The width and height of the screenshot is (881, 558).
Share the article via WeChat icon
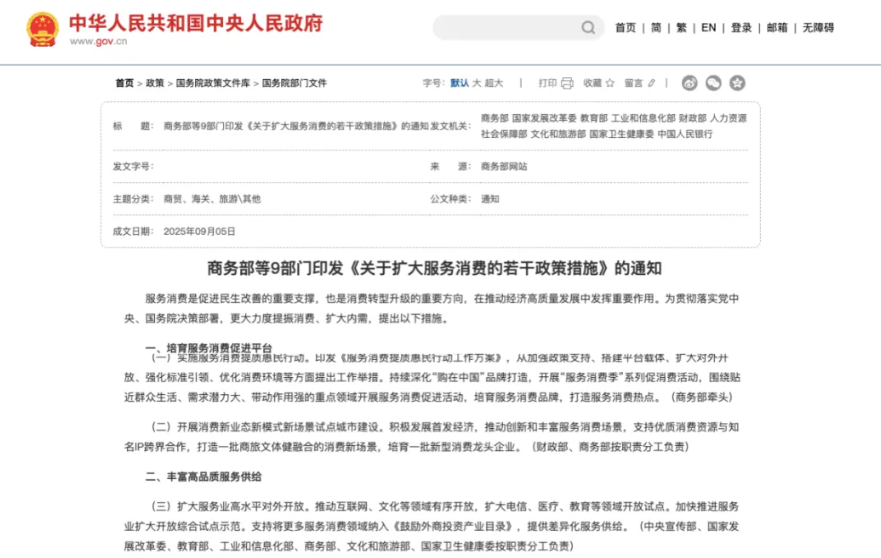pos(713,83)
